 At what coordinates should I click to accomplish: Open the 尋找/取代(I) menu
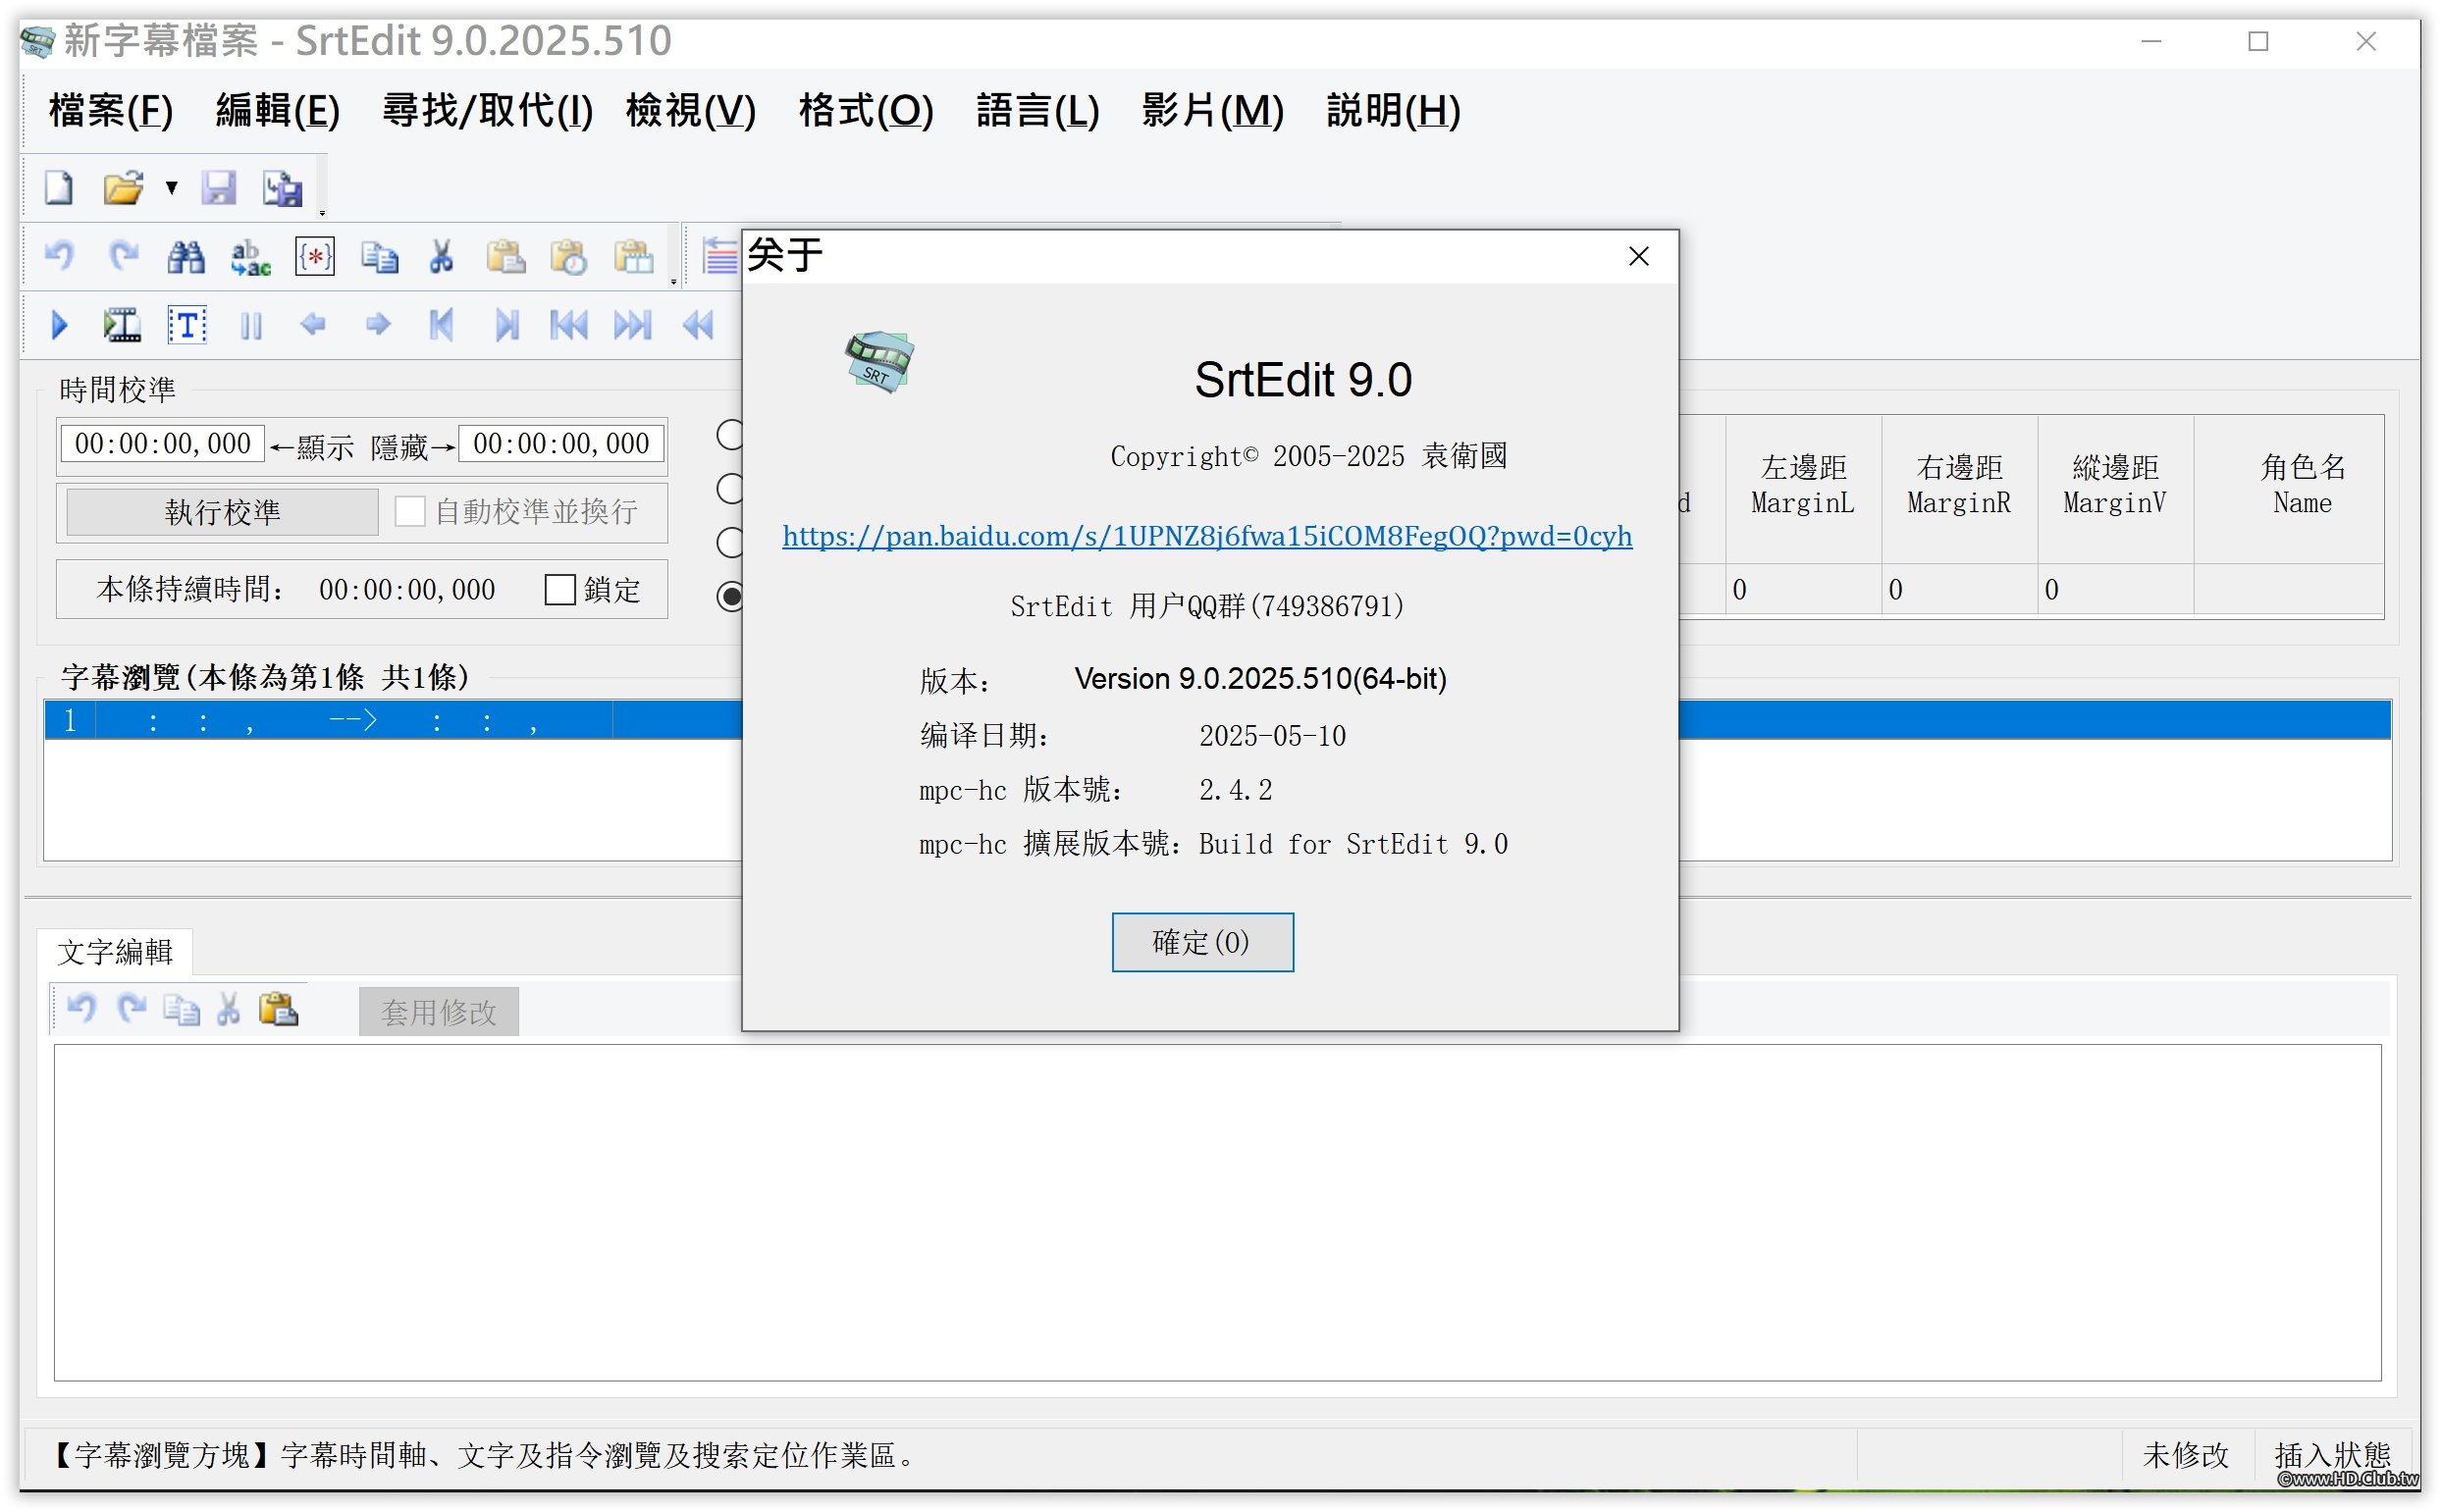point(488,110)
